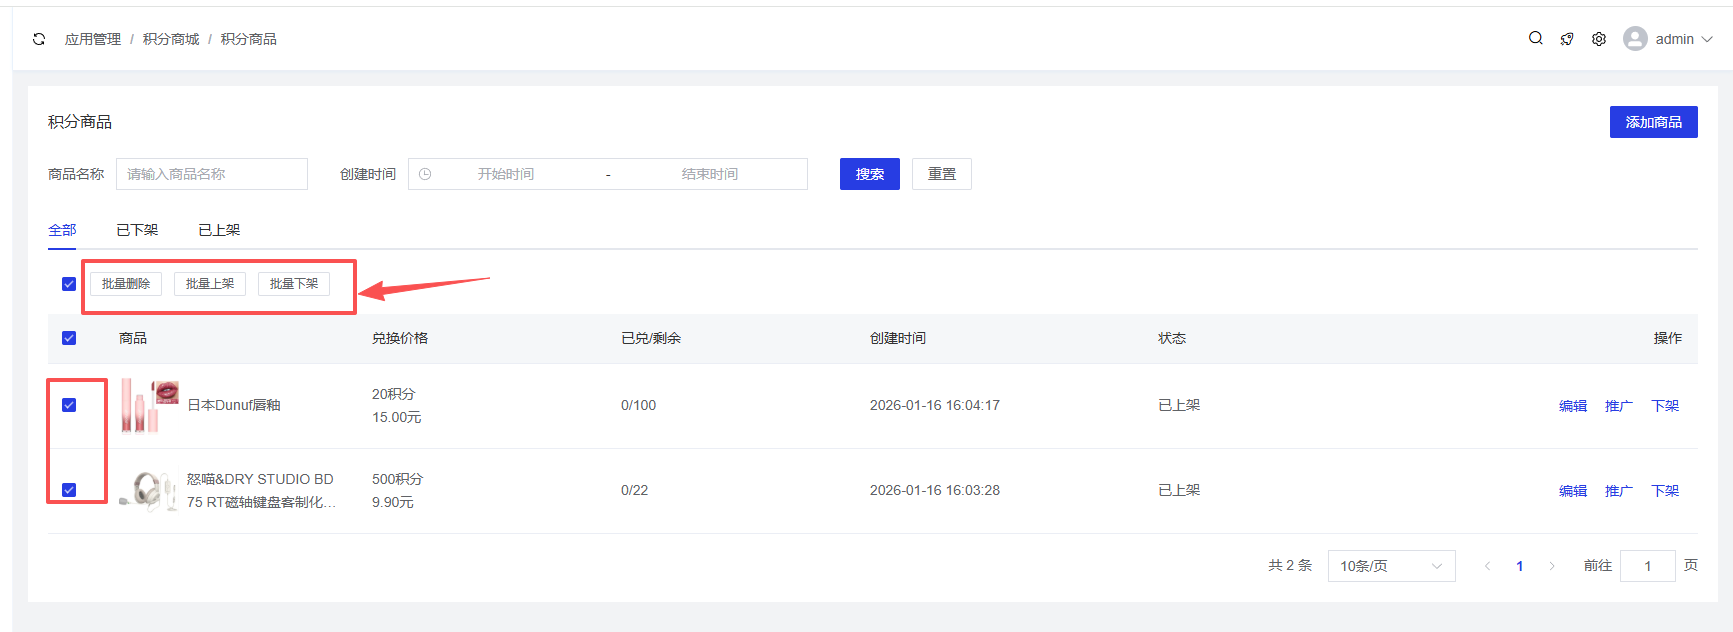Uncheck the 日本Dunuf唇釉 product checkbox
Image resolution: width=1733 pixels, height=632 pixels.
click(x=69, y=405)
